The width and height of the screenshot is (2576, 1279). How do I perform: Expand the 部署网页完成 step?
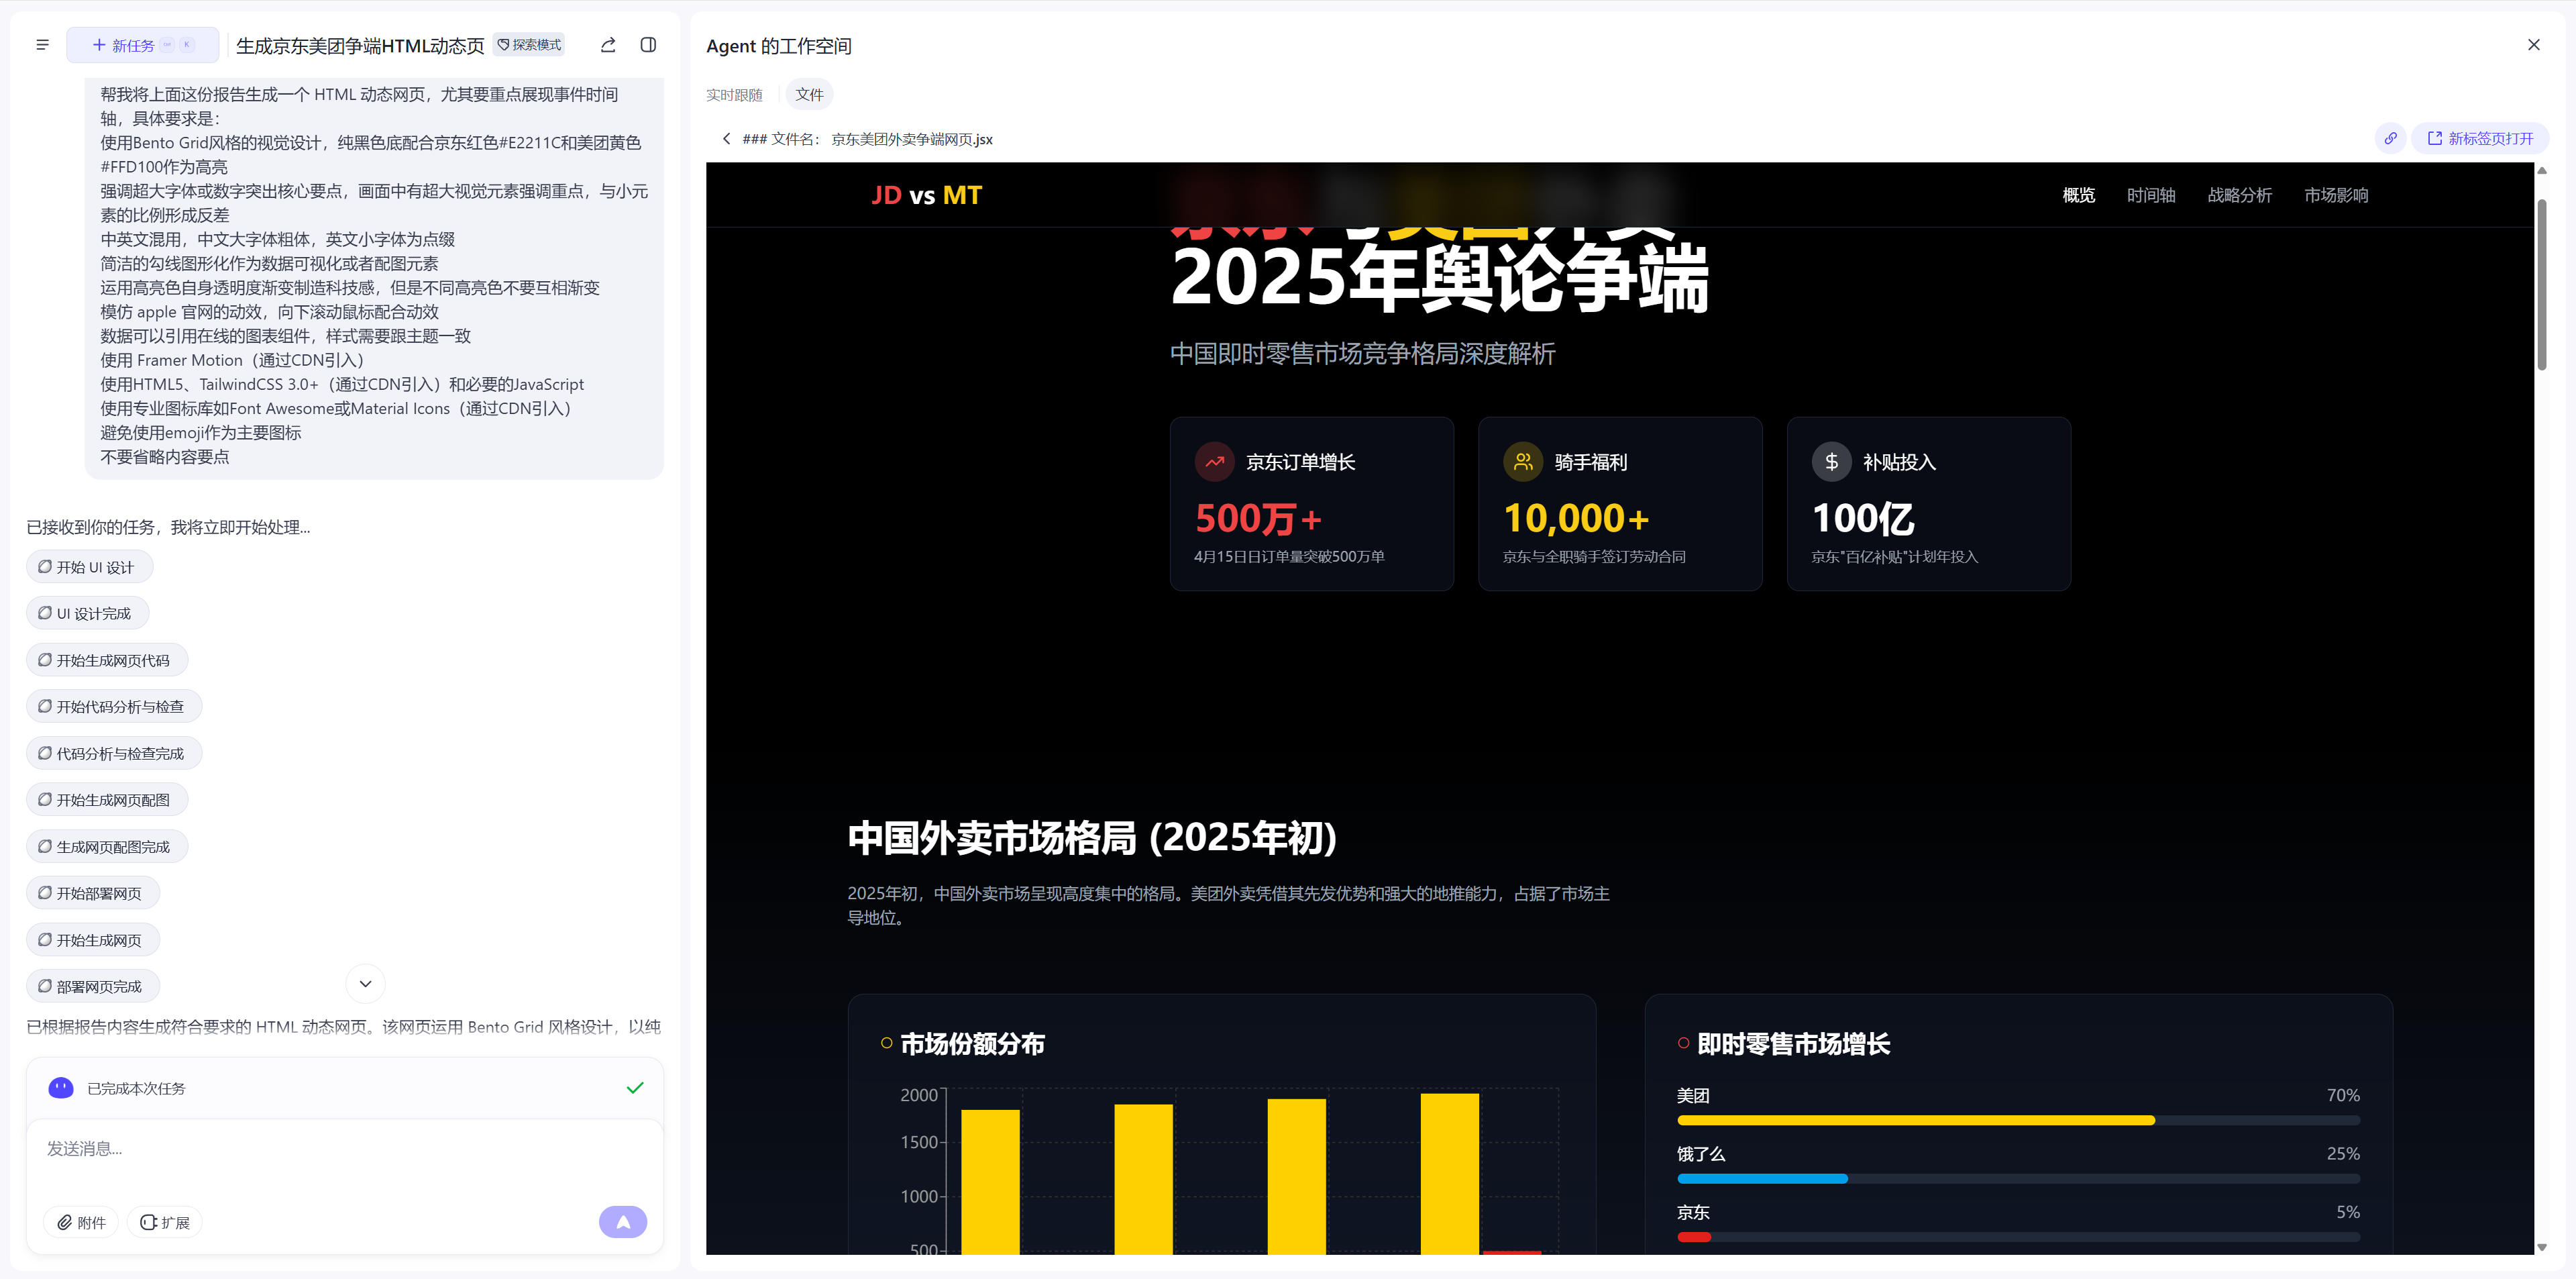(x=93, y=986)
